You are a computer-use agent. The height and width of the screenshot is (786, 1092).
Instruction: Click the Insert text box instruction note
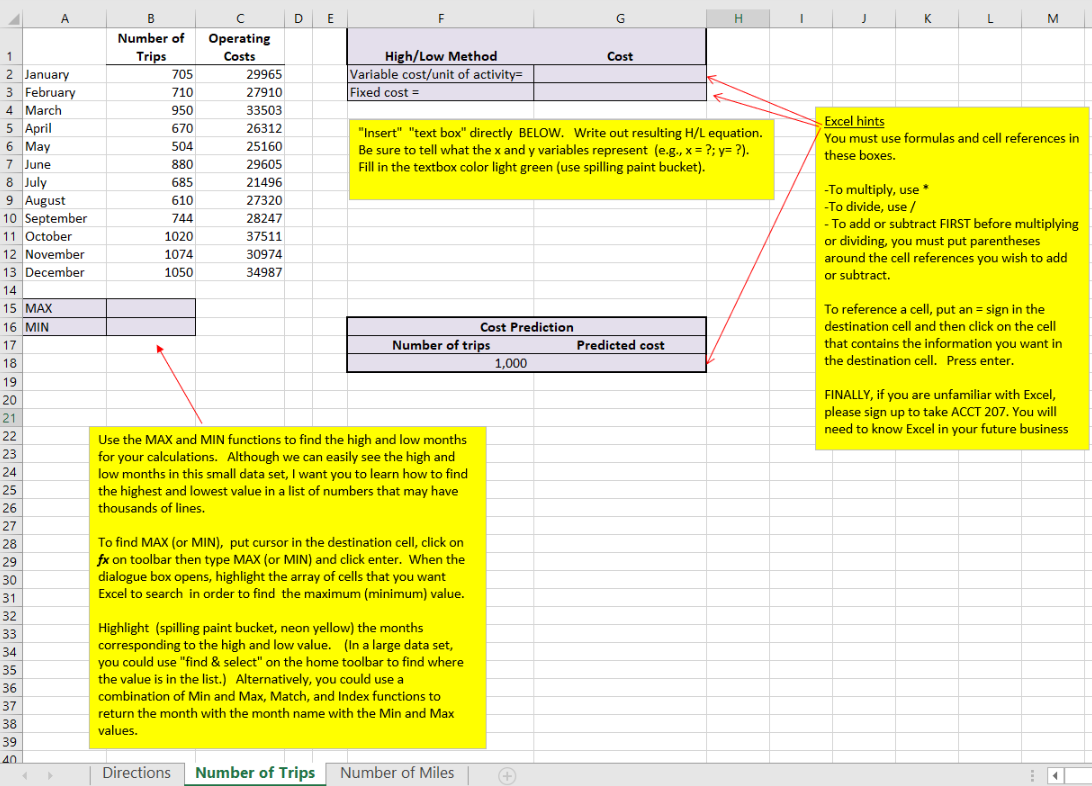point(561,159)
